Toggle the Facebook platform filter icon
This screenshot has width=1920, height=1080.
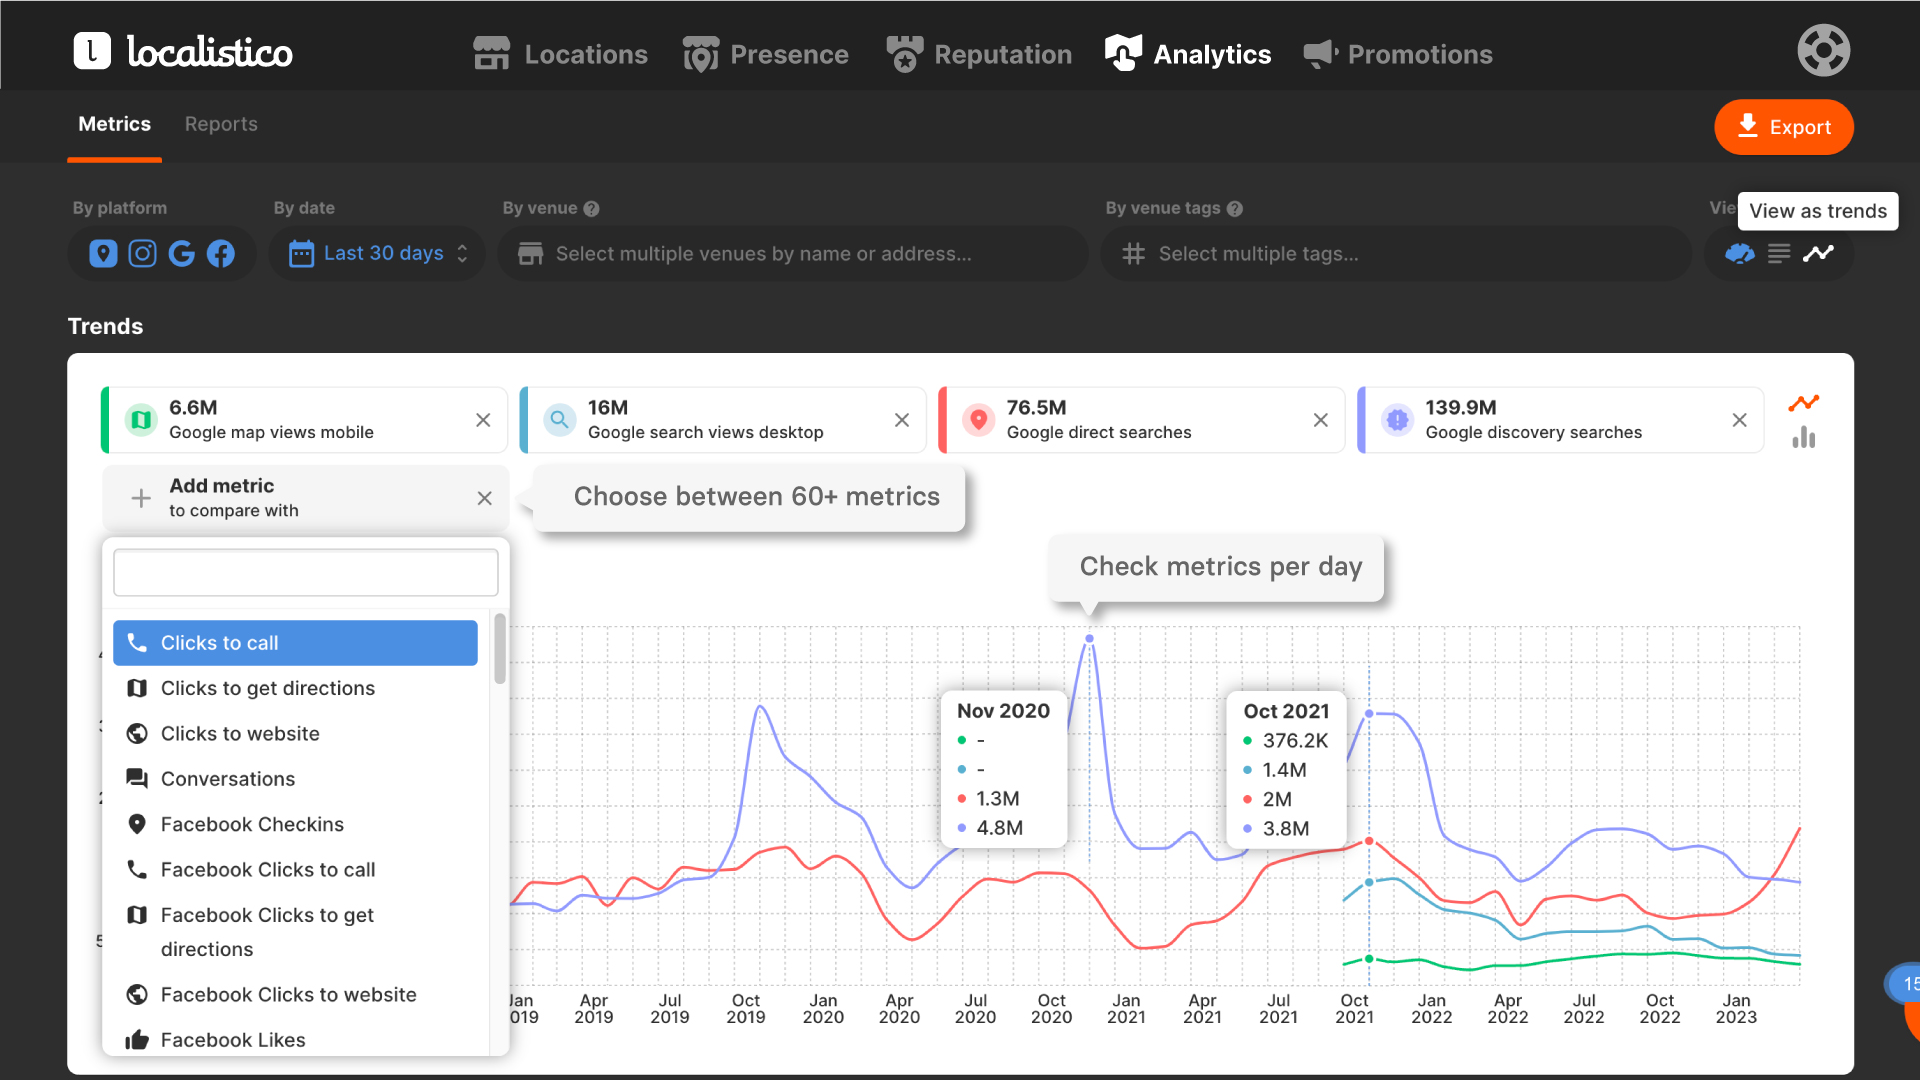coord(221,254)
